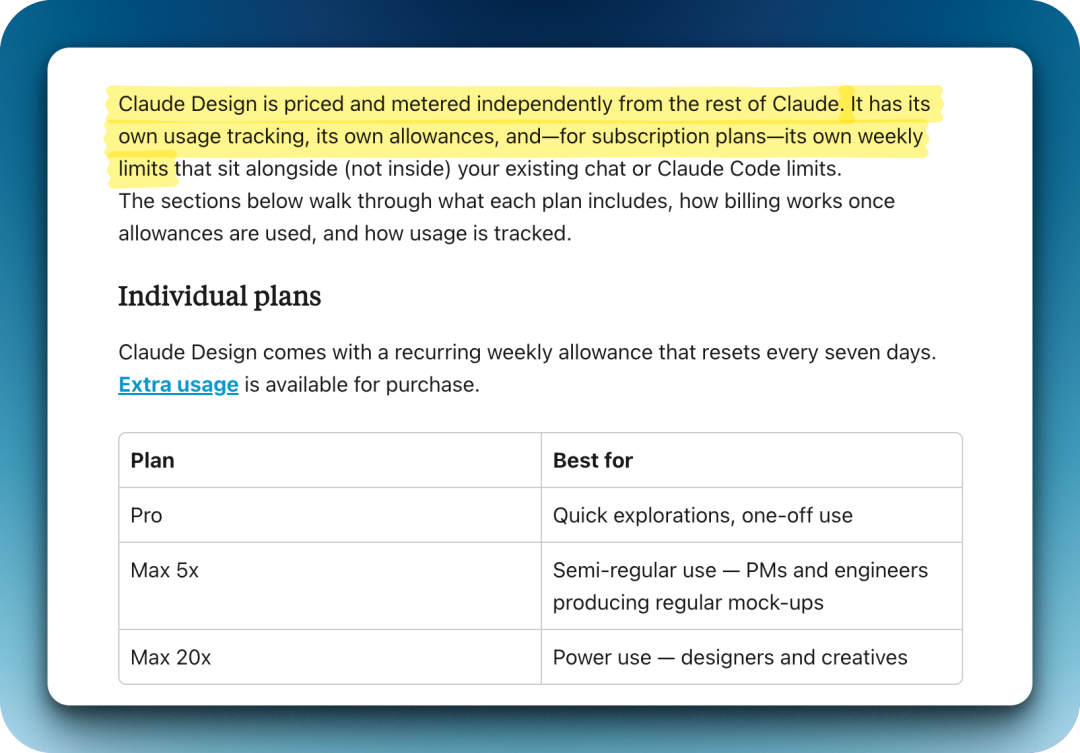This screenshot has height=753, width=1080.
Task: Click the 'Power use — designers and creatives' cell
Action: (730, 657)
